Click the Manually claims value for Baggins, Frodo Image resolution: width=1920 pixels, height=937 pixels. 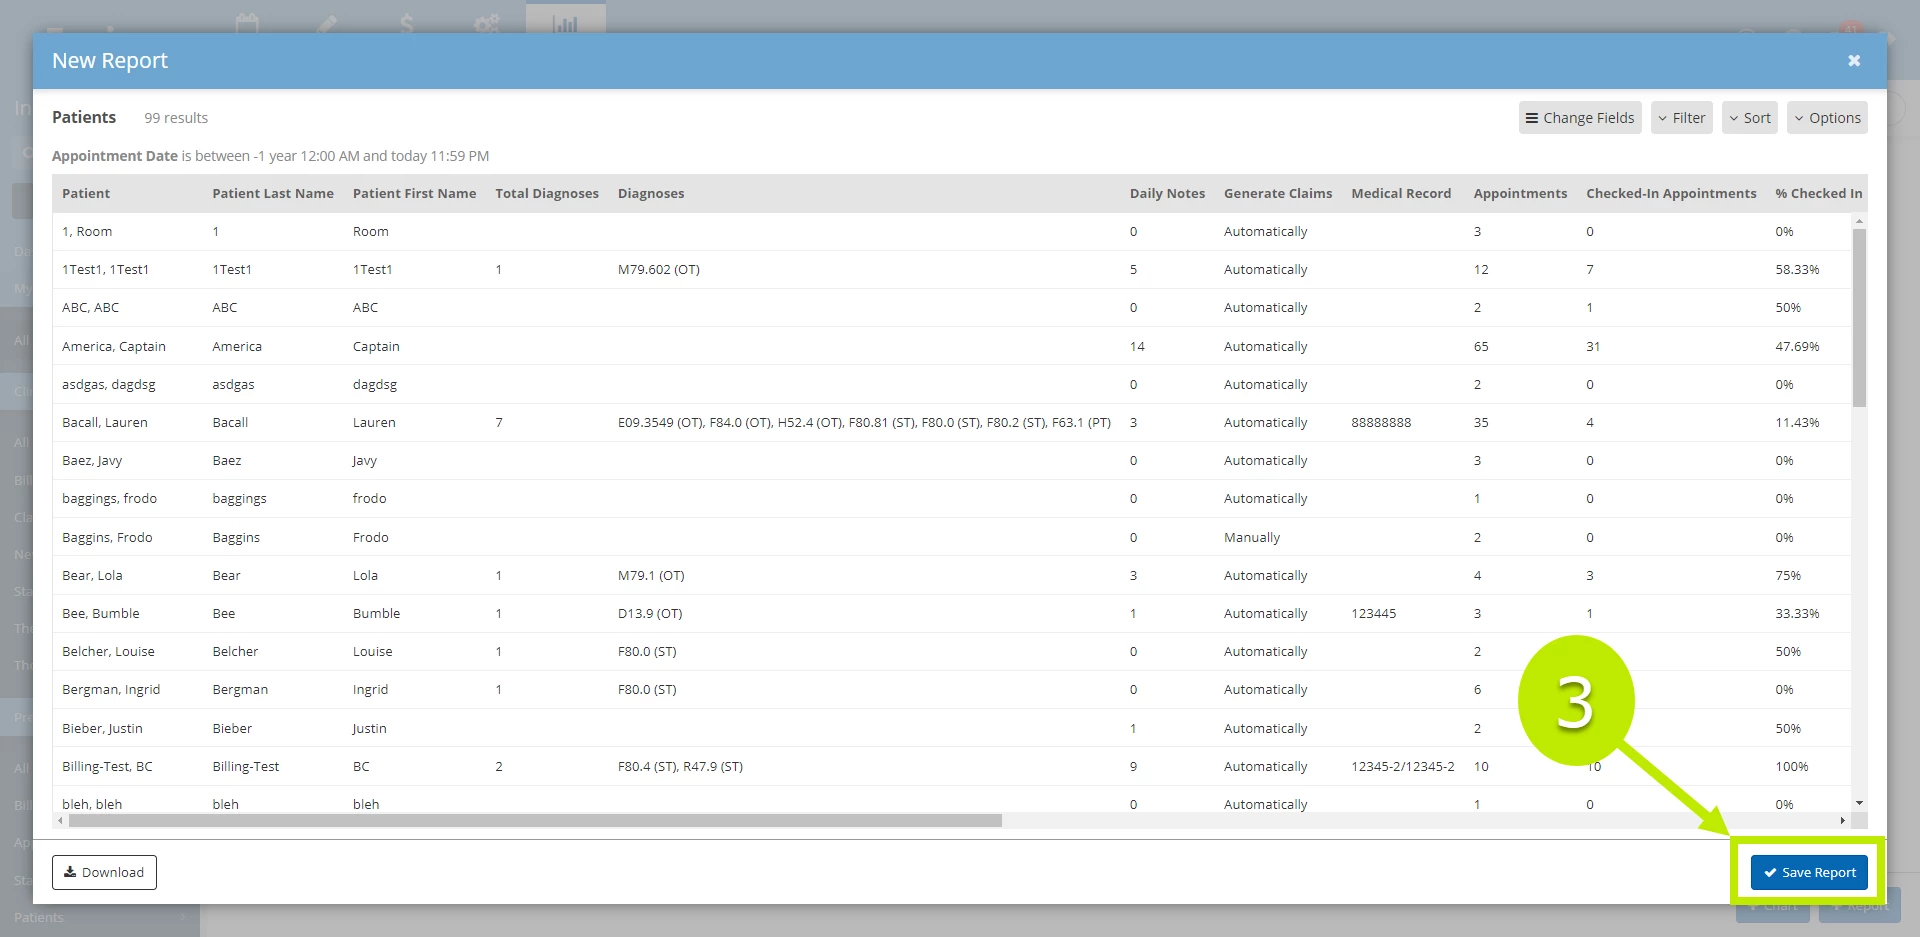tap(1252, 538)
